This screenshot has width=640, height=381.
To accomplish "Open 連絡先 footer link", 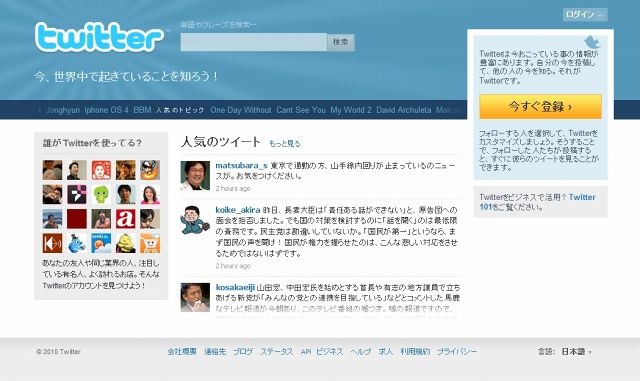I will [215, 352].
